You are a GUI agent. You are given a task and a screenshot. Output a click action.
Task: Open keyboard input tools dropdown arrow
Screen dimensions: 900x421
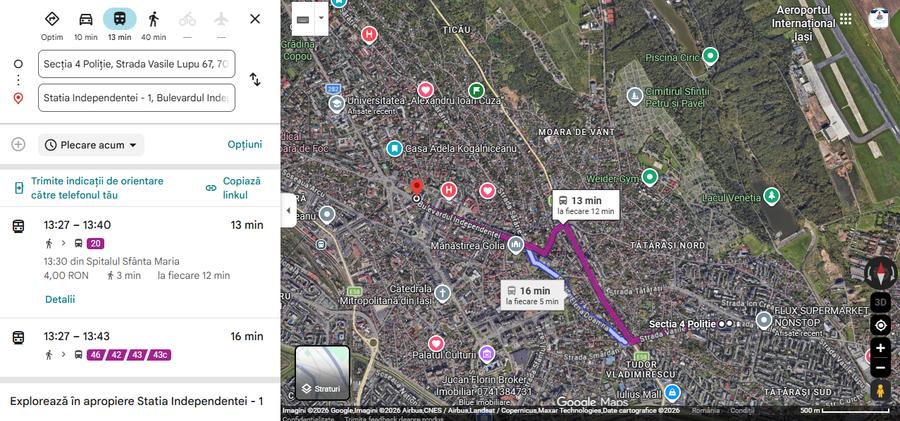[321, 18]
